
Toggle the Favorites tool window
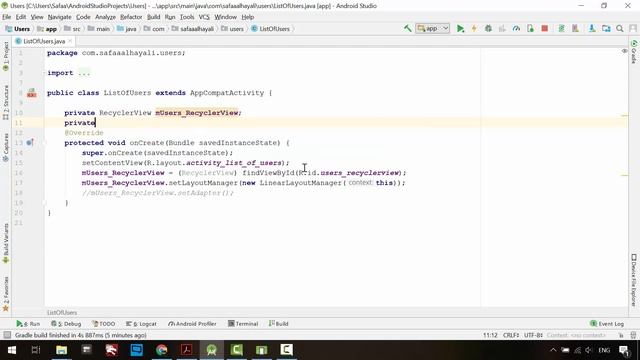pos(6,294)
